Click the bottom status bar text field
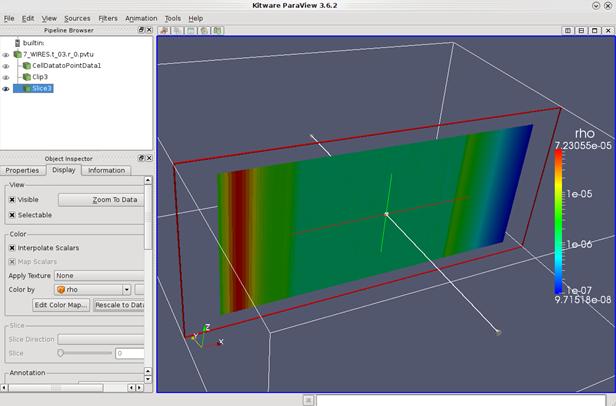This screenshot has width=616, height=406. point(461,400)
